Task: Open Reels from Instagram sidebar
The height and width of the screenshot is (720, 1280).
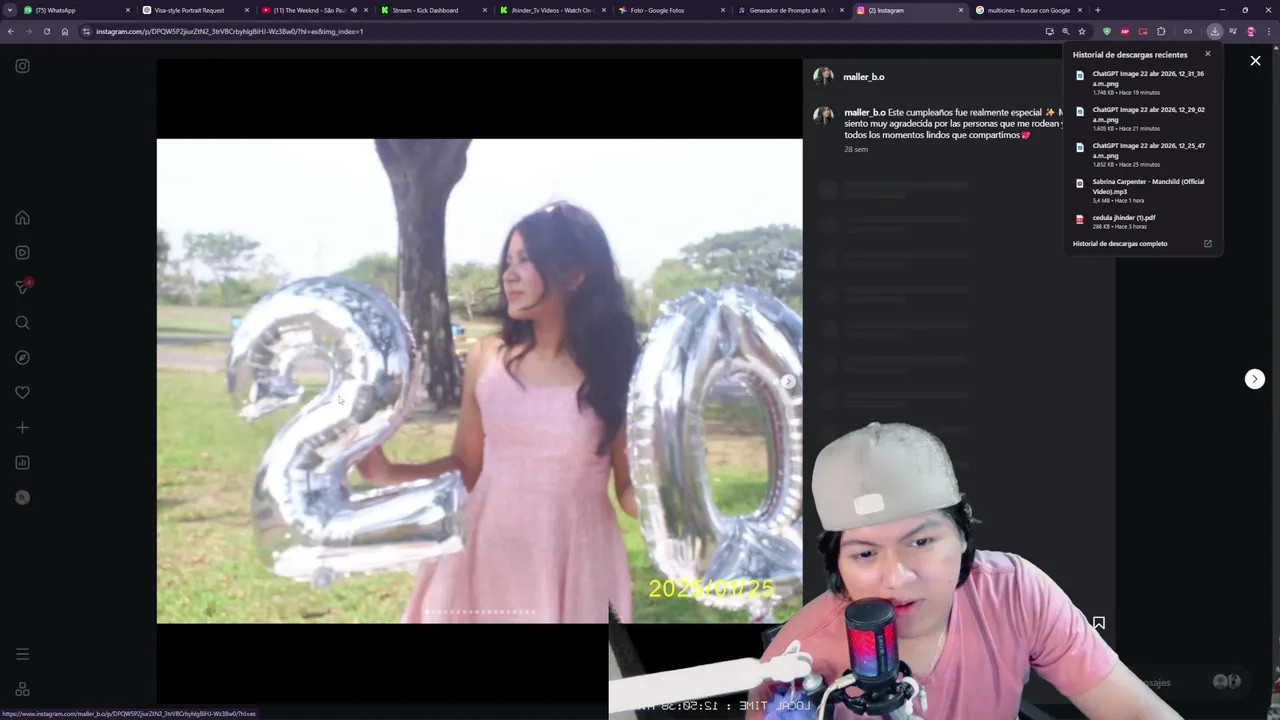Action: coord(22,253)
